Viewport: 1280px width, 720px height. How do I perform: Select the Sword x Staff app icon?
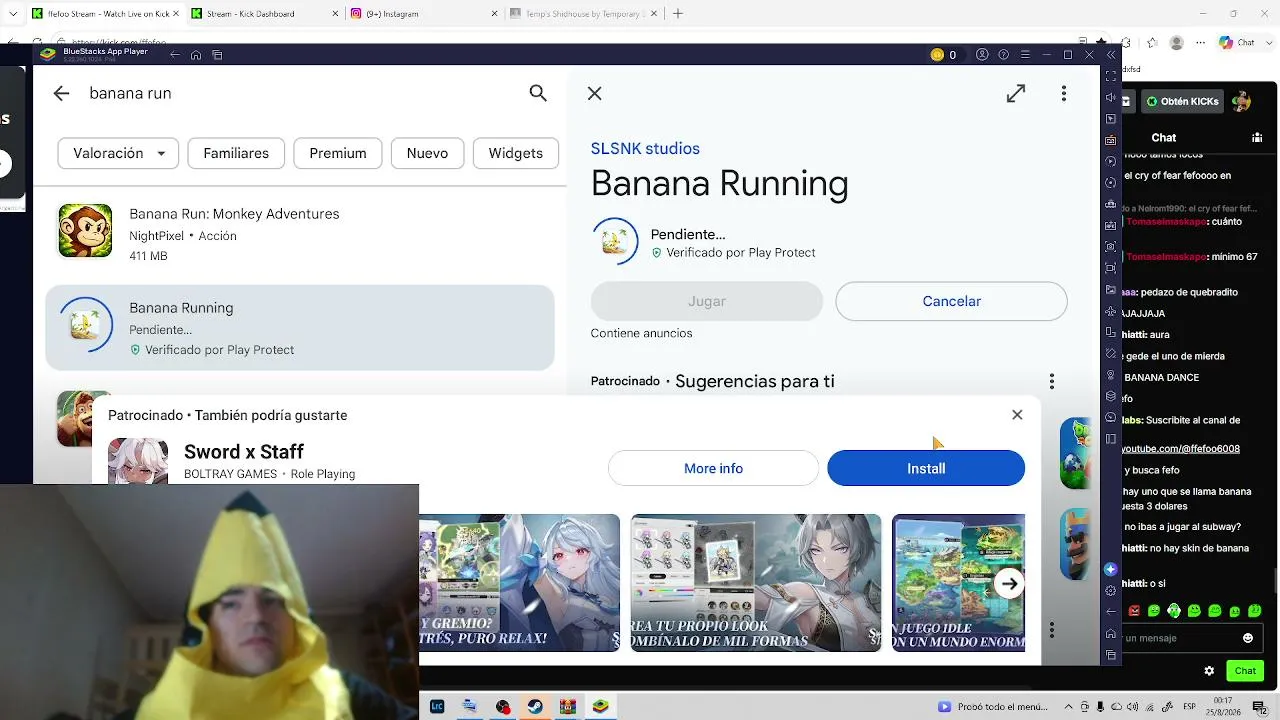(x=138, y=461)
